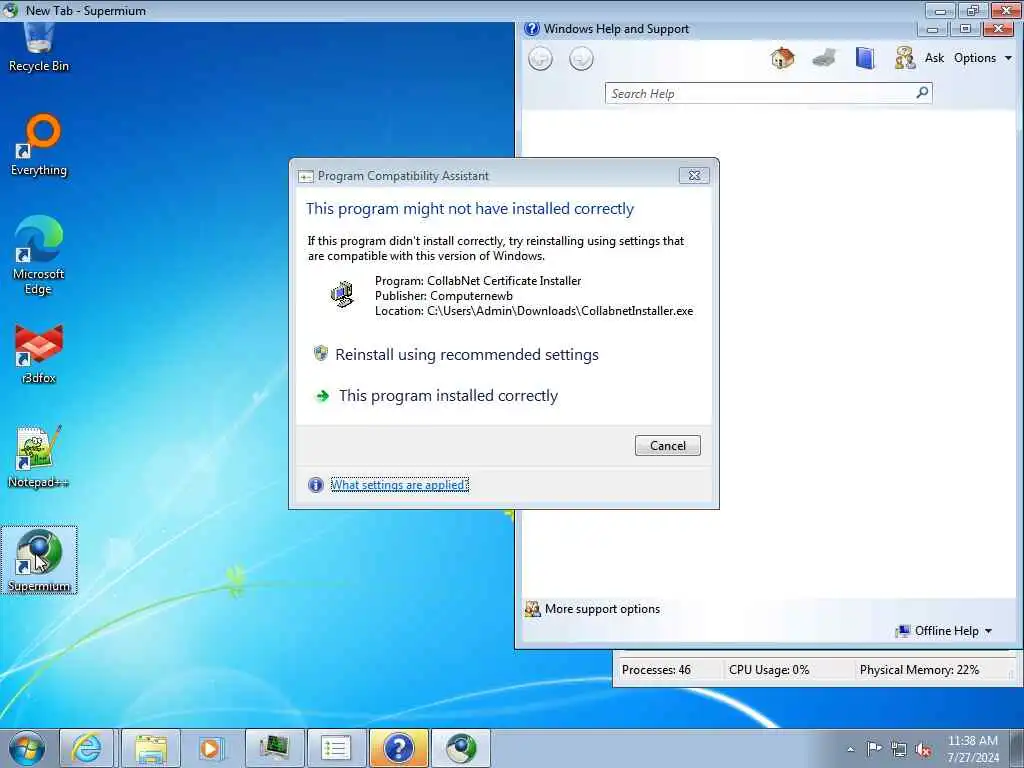Click the taskbar clock and date

(x=973, y=749)
